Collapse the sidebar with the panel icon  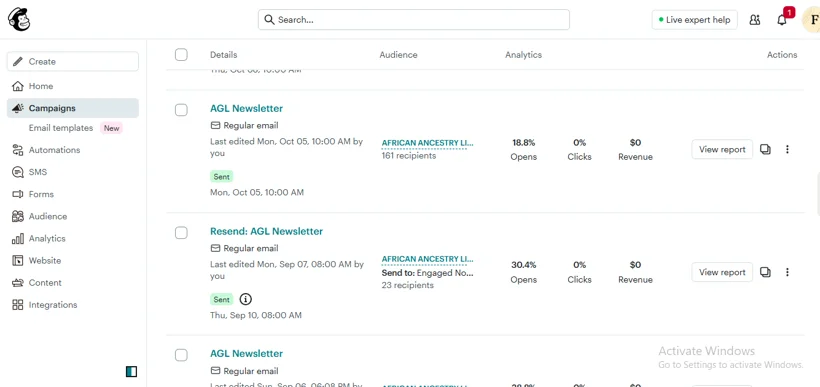131,371
